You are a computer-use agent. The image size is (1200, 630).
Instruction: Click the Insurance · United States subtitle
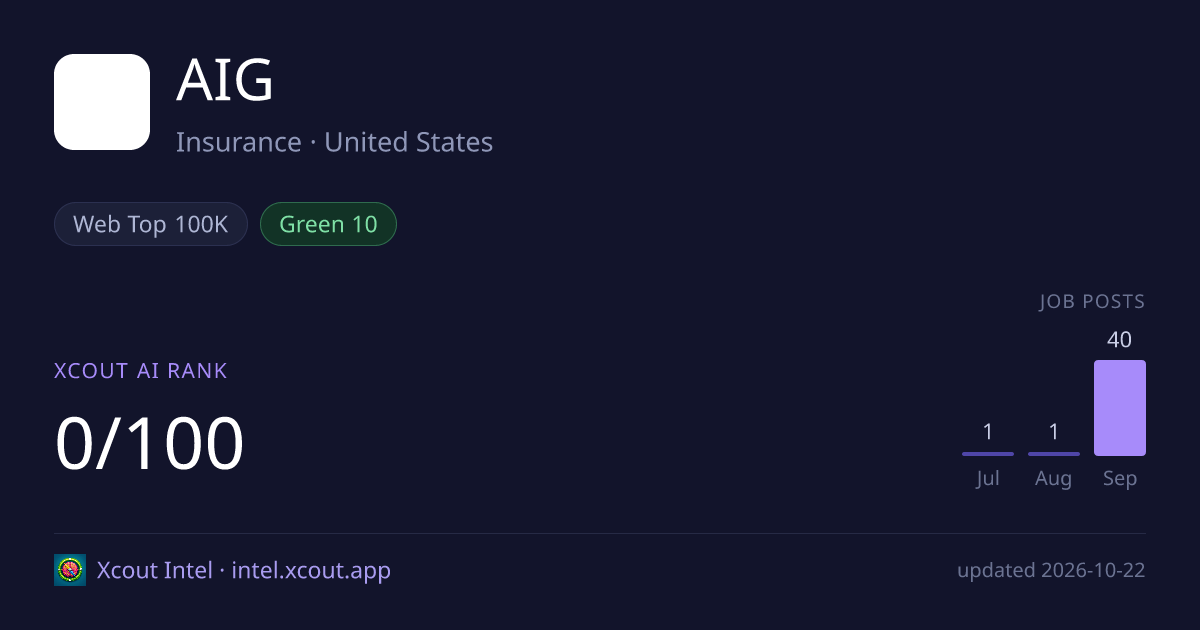334,142
